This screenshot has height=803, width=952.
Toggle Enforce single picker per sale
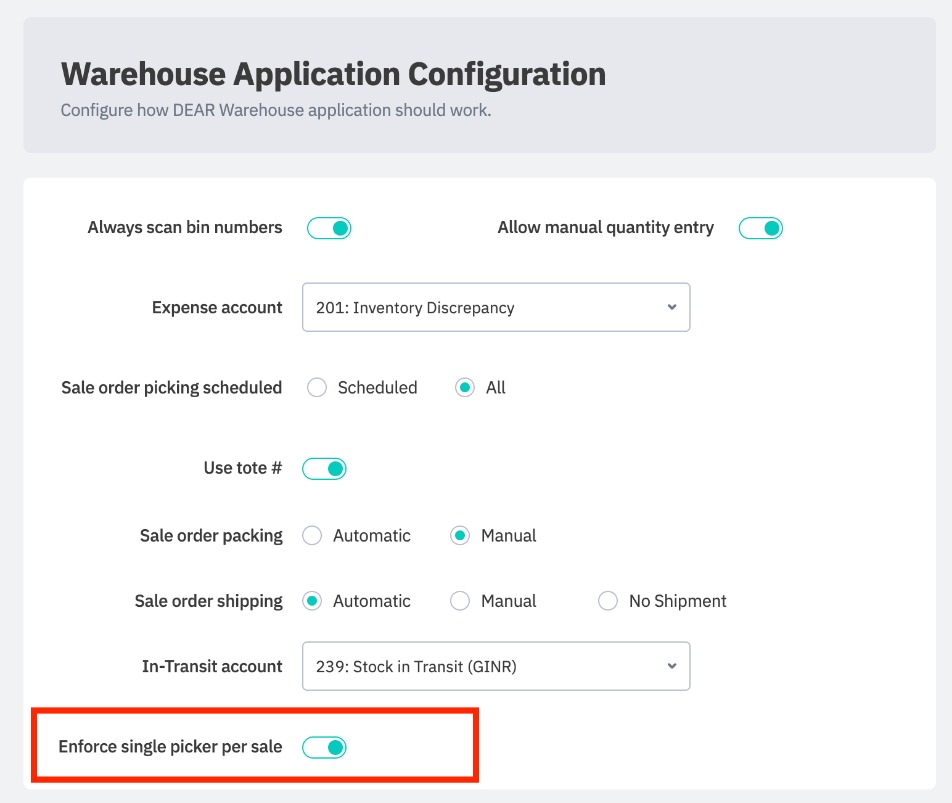[324, 747]
